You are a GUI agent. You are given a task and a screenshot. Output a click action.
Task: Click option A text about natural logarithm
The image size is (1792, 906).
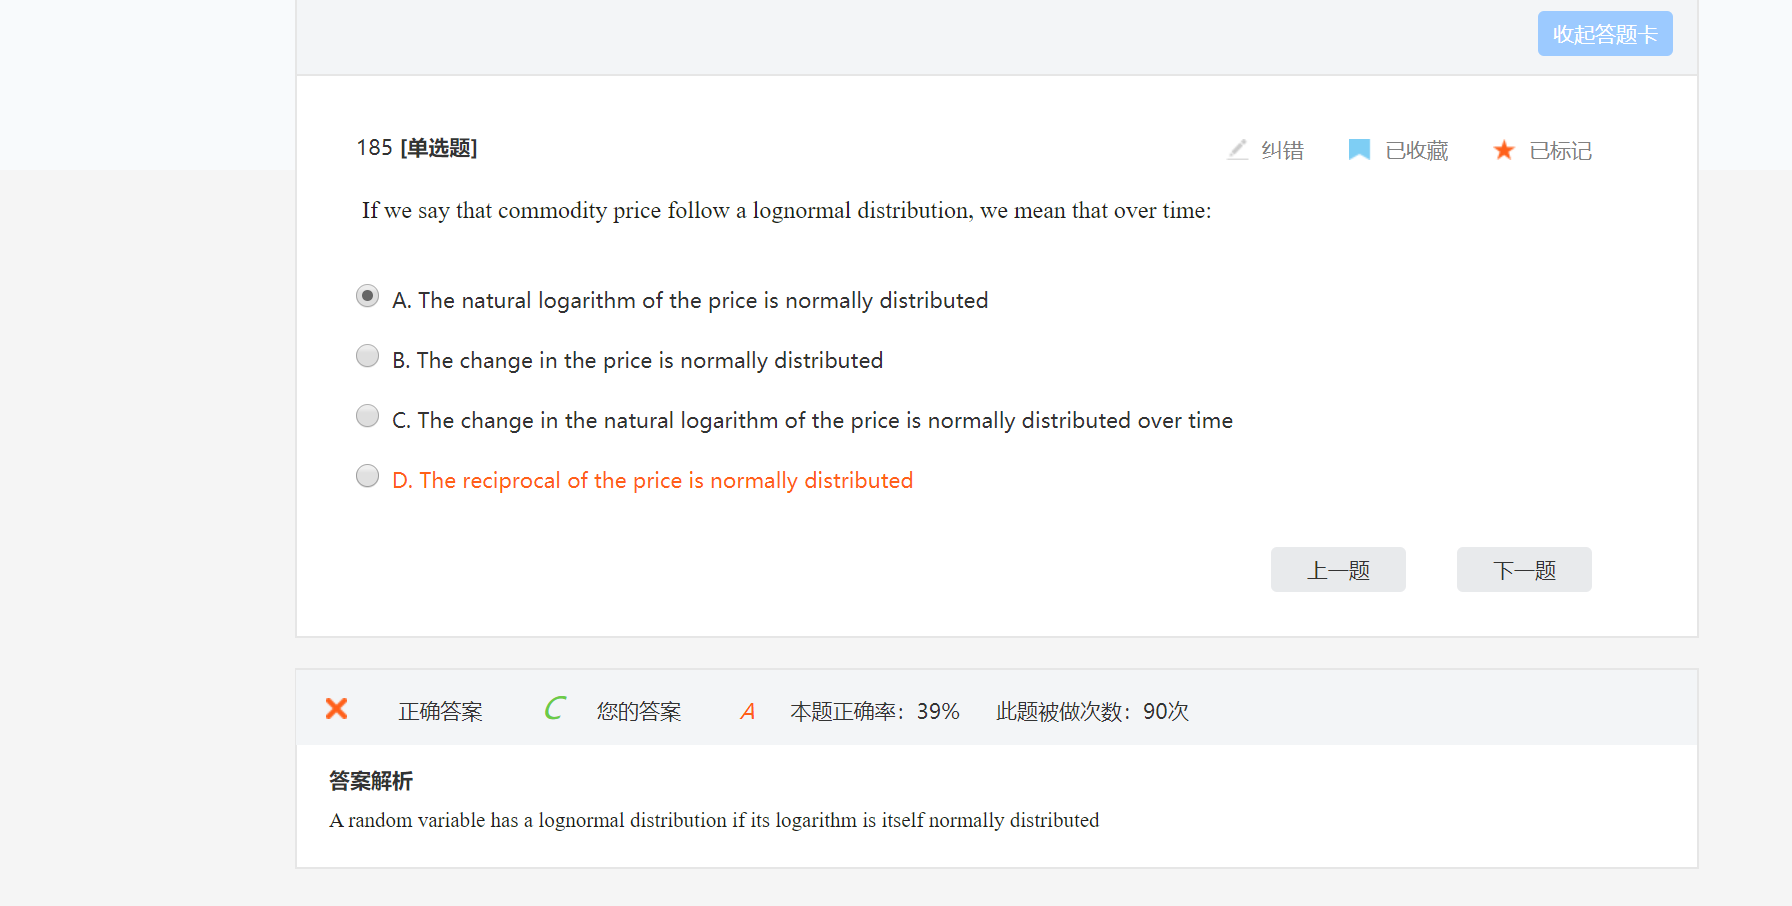pyautogui.click(x=690, y=301)
